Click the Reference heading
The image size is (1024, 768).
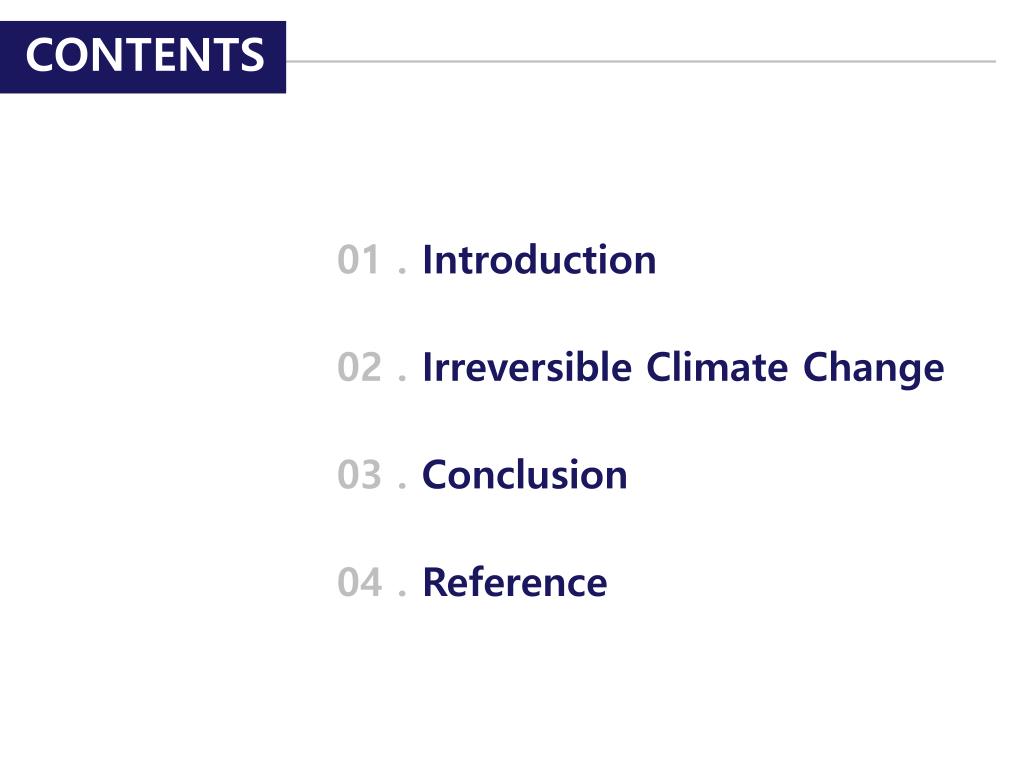click(x=515, y=583)
